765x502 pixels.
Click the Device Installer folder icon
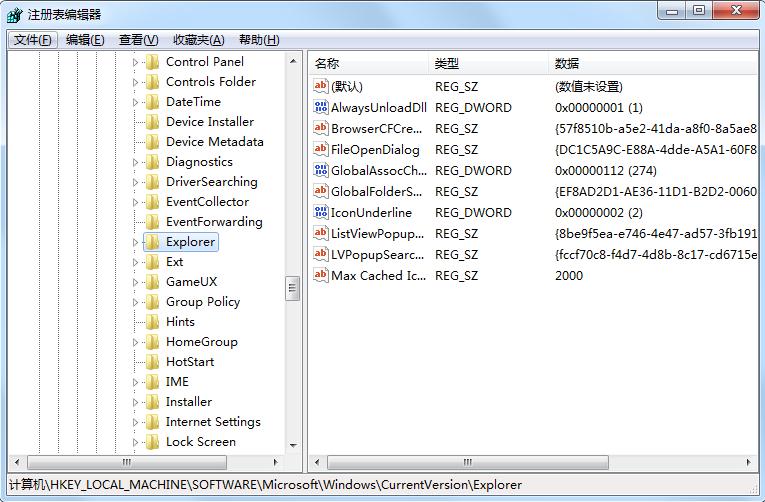153,122
